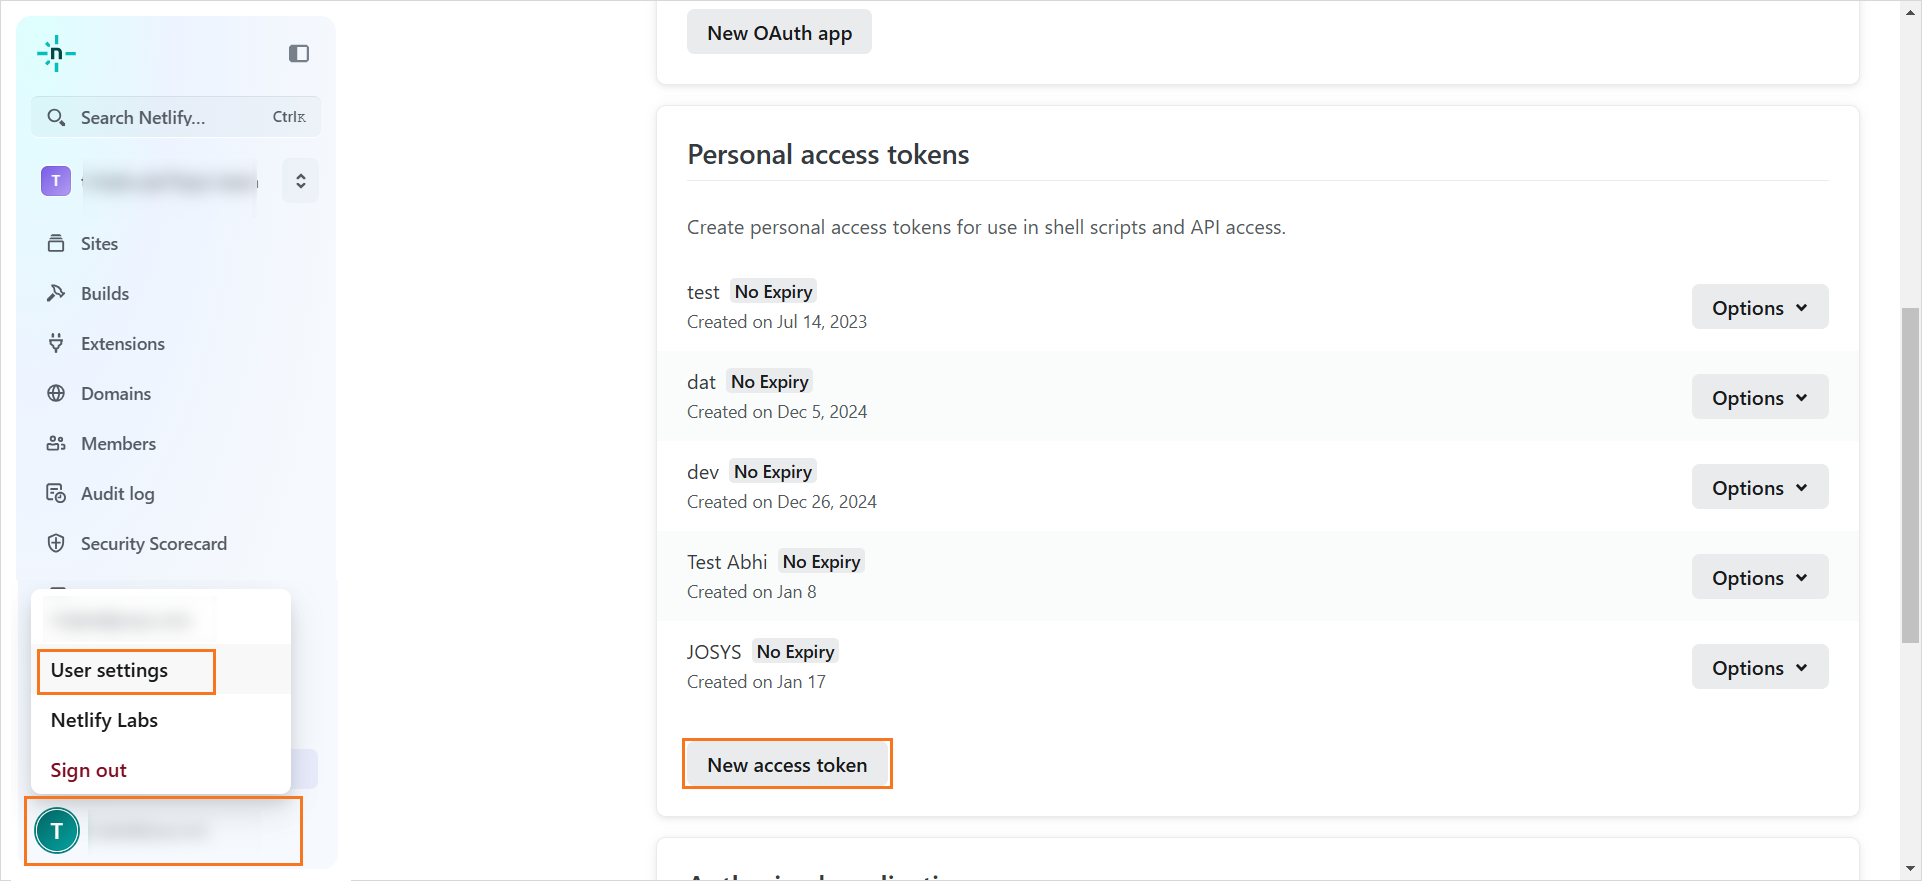1922x881 pixels.
Task: Click the JOSYS token name
Action: pyautogui.click(x=714, y=652)
